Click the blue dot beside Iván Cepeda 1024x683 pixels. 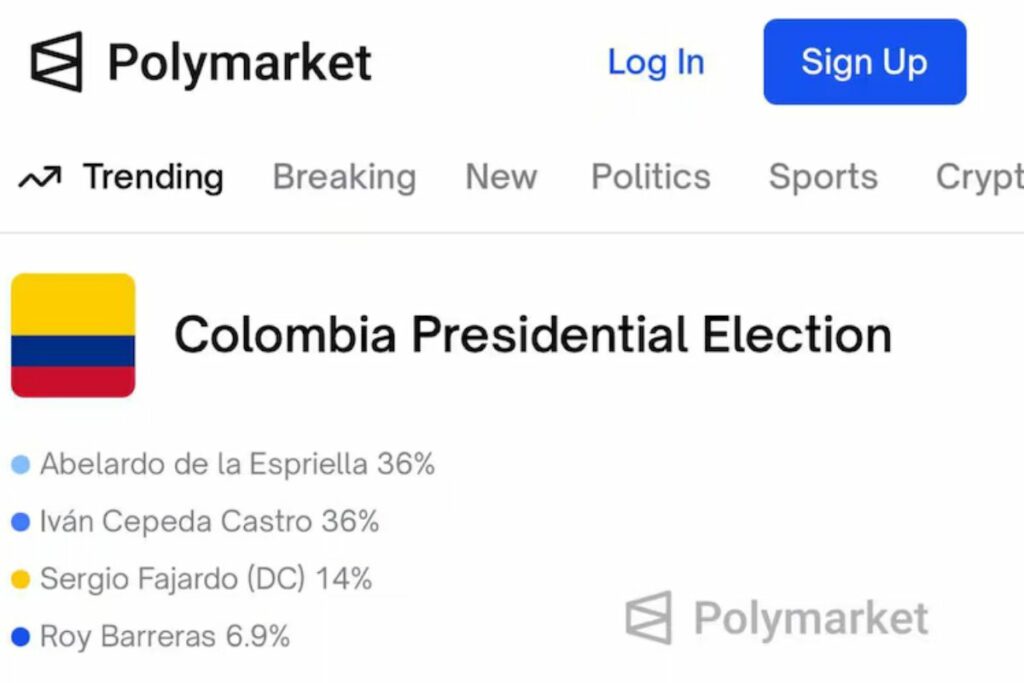pyautogui.click(x=20, y=522)
